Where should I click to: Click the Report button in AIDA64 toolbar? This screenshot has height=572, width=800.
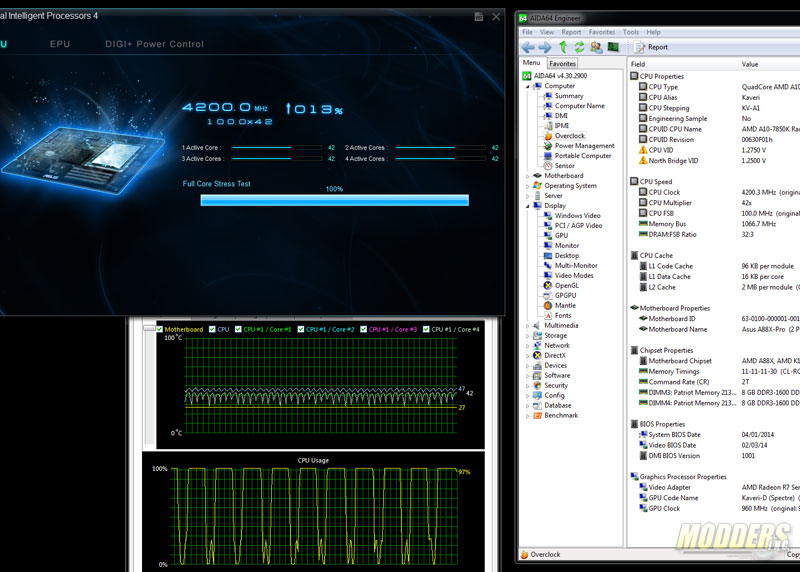[651, 47]
